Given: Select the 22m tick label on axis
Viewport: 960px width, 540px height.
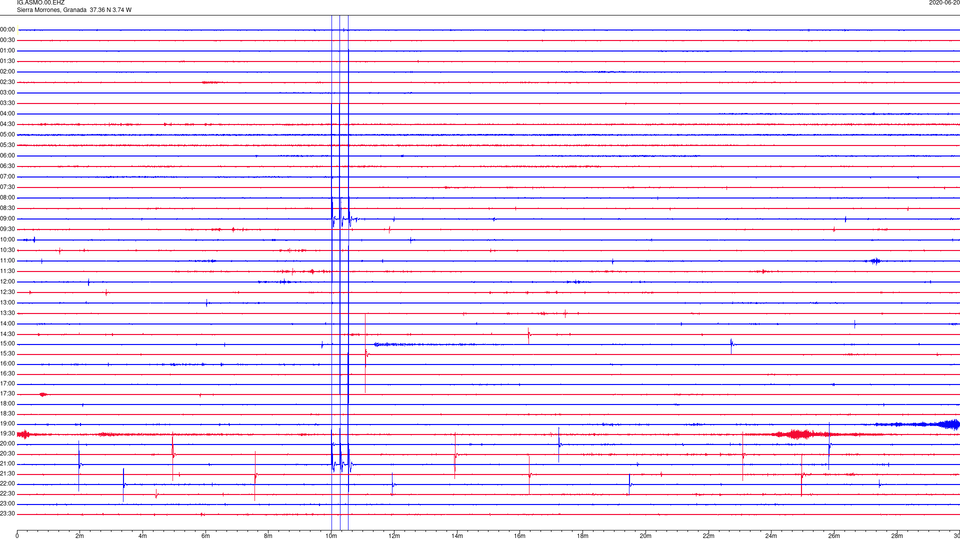Looking at the screenshot, I should click(708, 536).
